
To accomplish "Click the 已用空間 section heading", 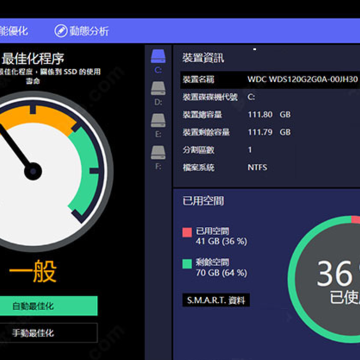I will pos(203,201).
